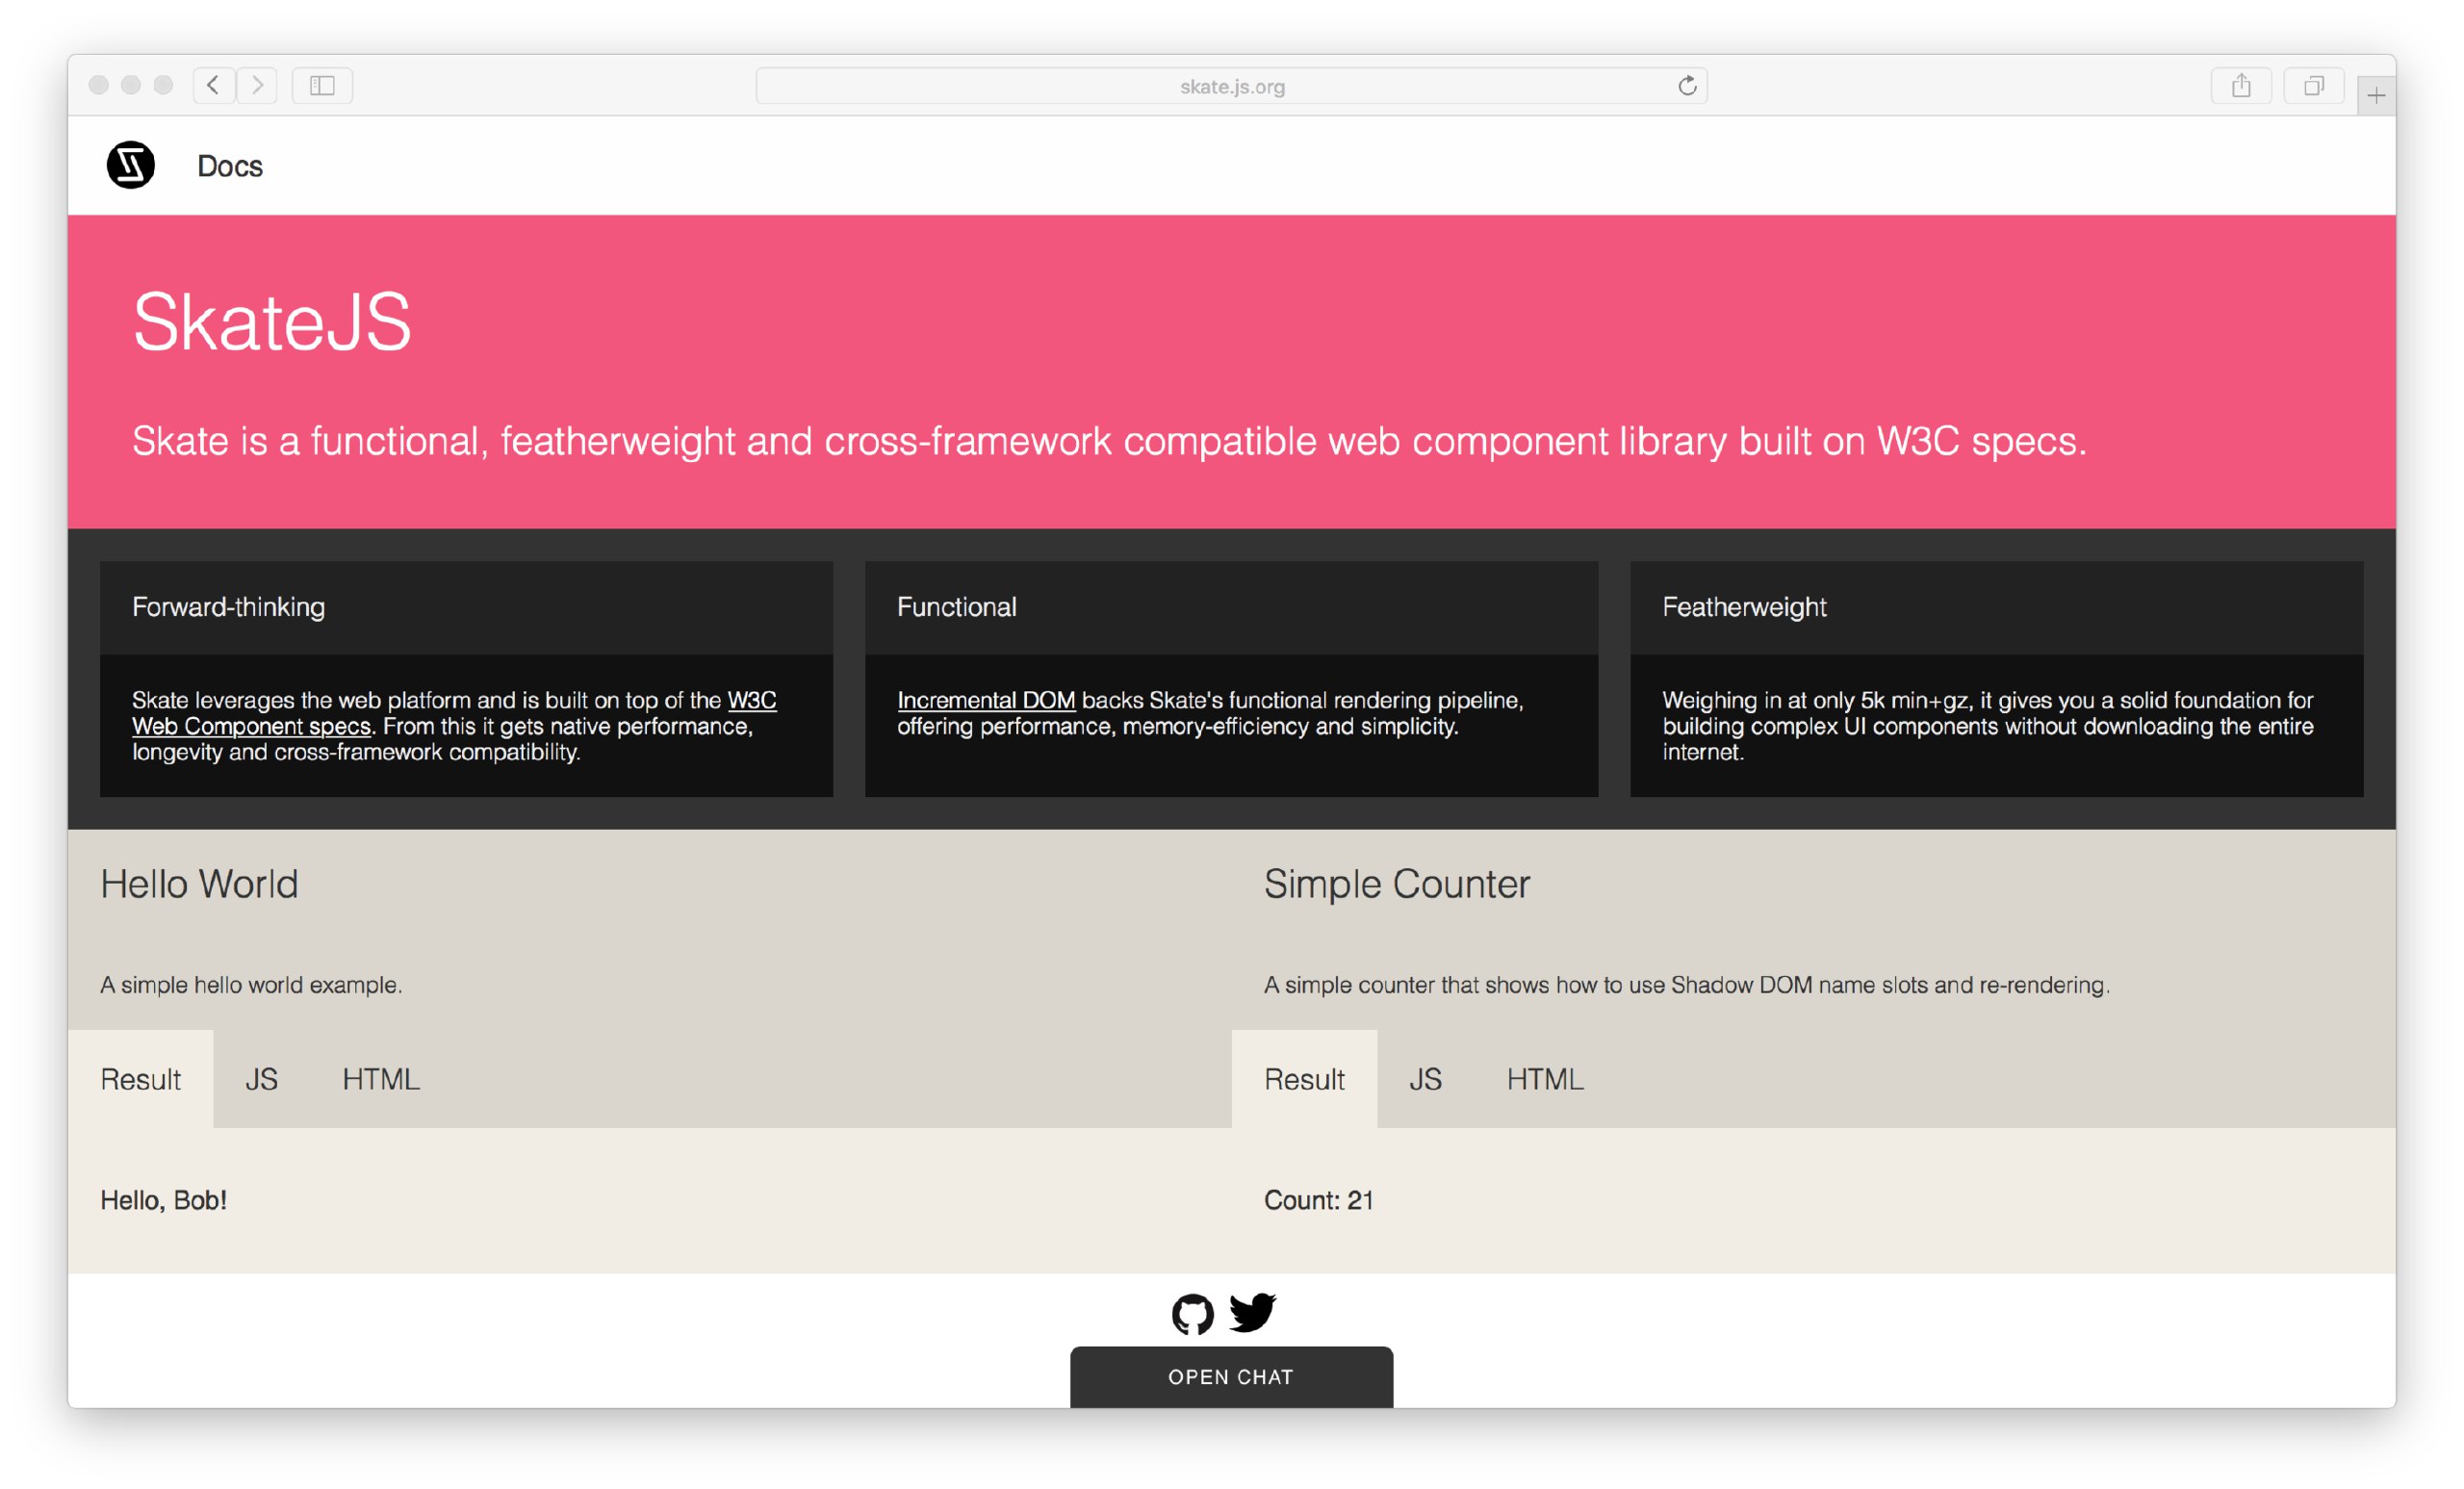Select the Hello World Result tab
The height and width of the screenshot is (1489, 2464).
(141, 1079)
